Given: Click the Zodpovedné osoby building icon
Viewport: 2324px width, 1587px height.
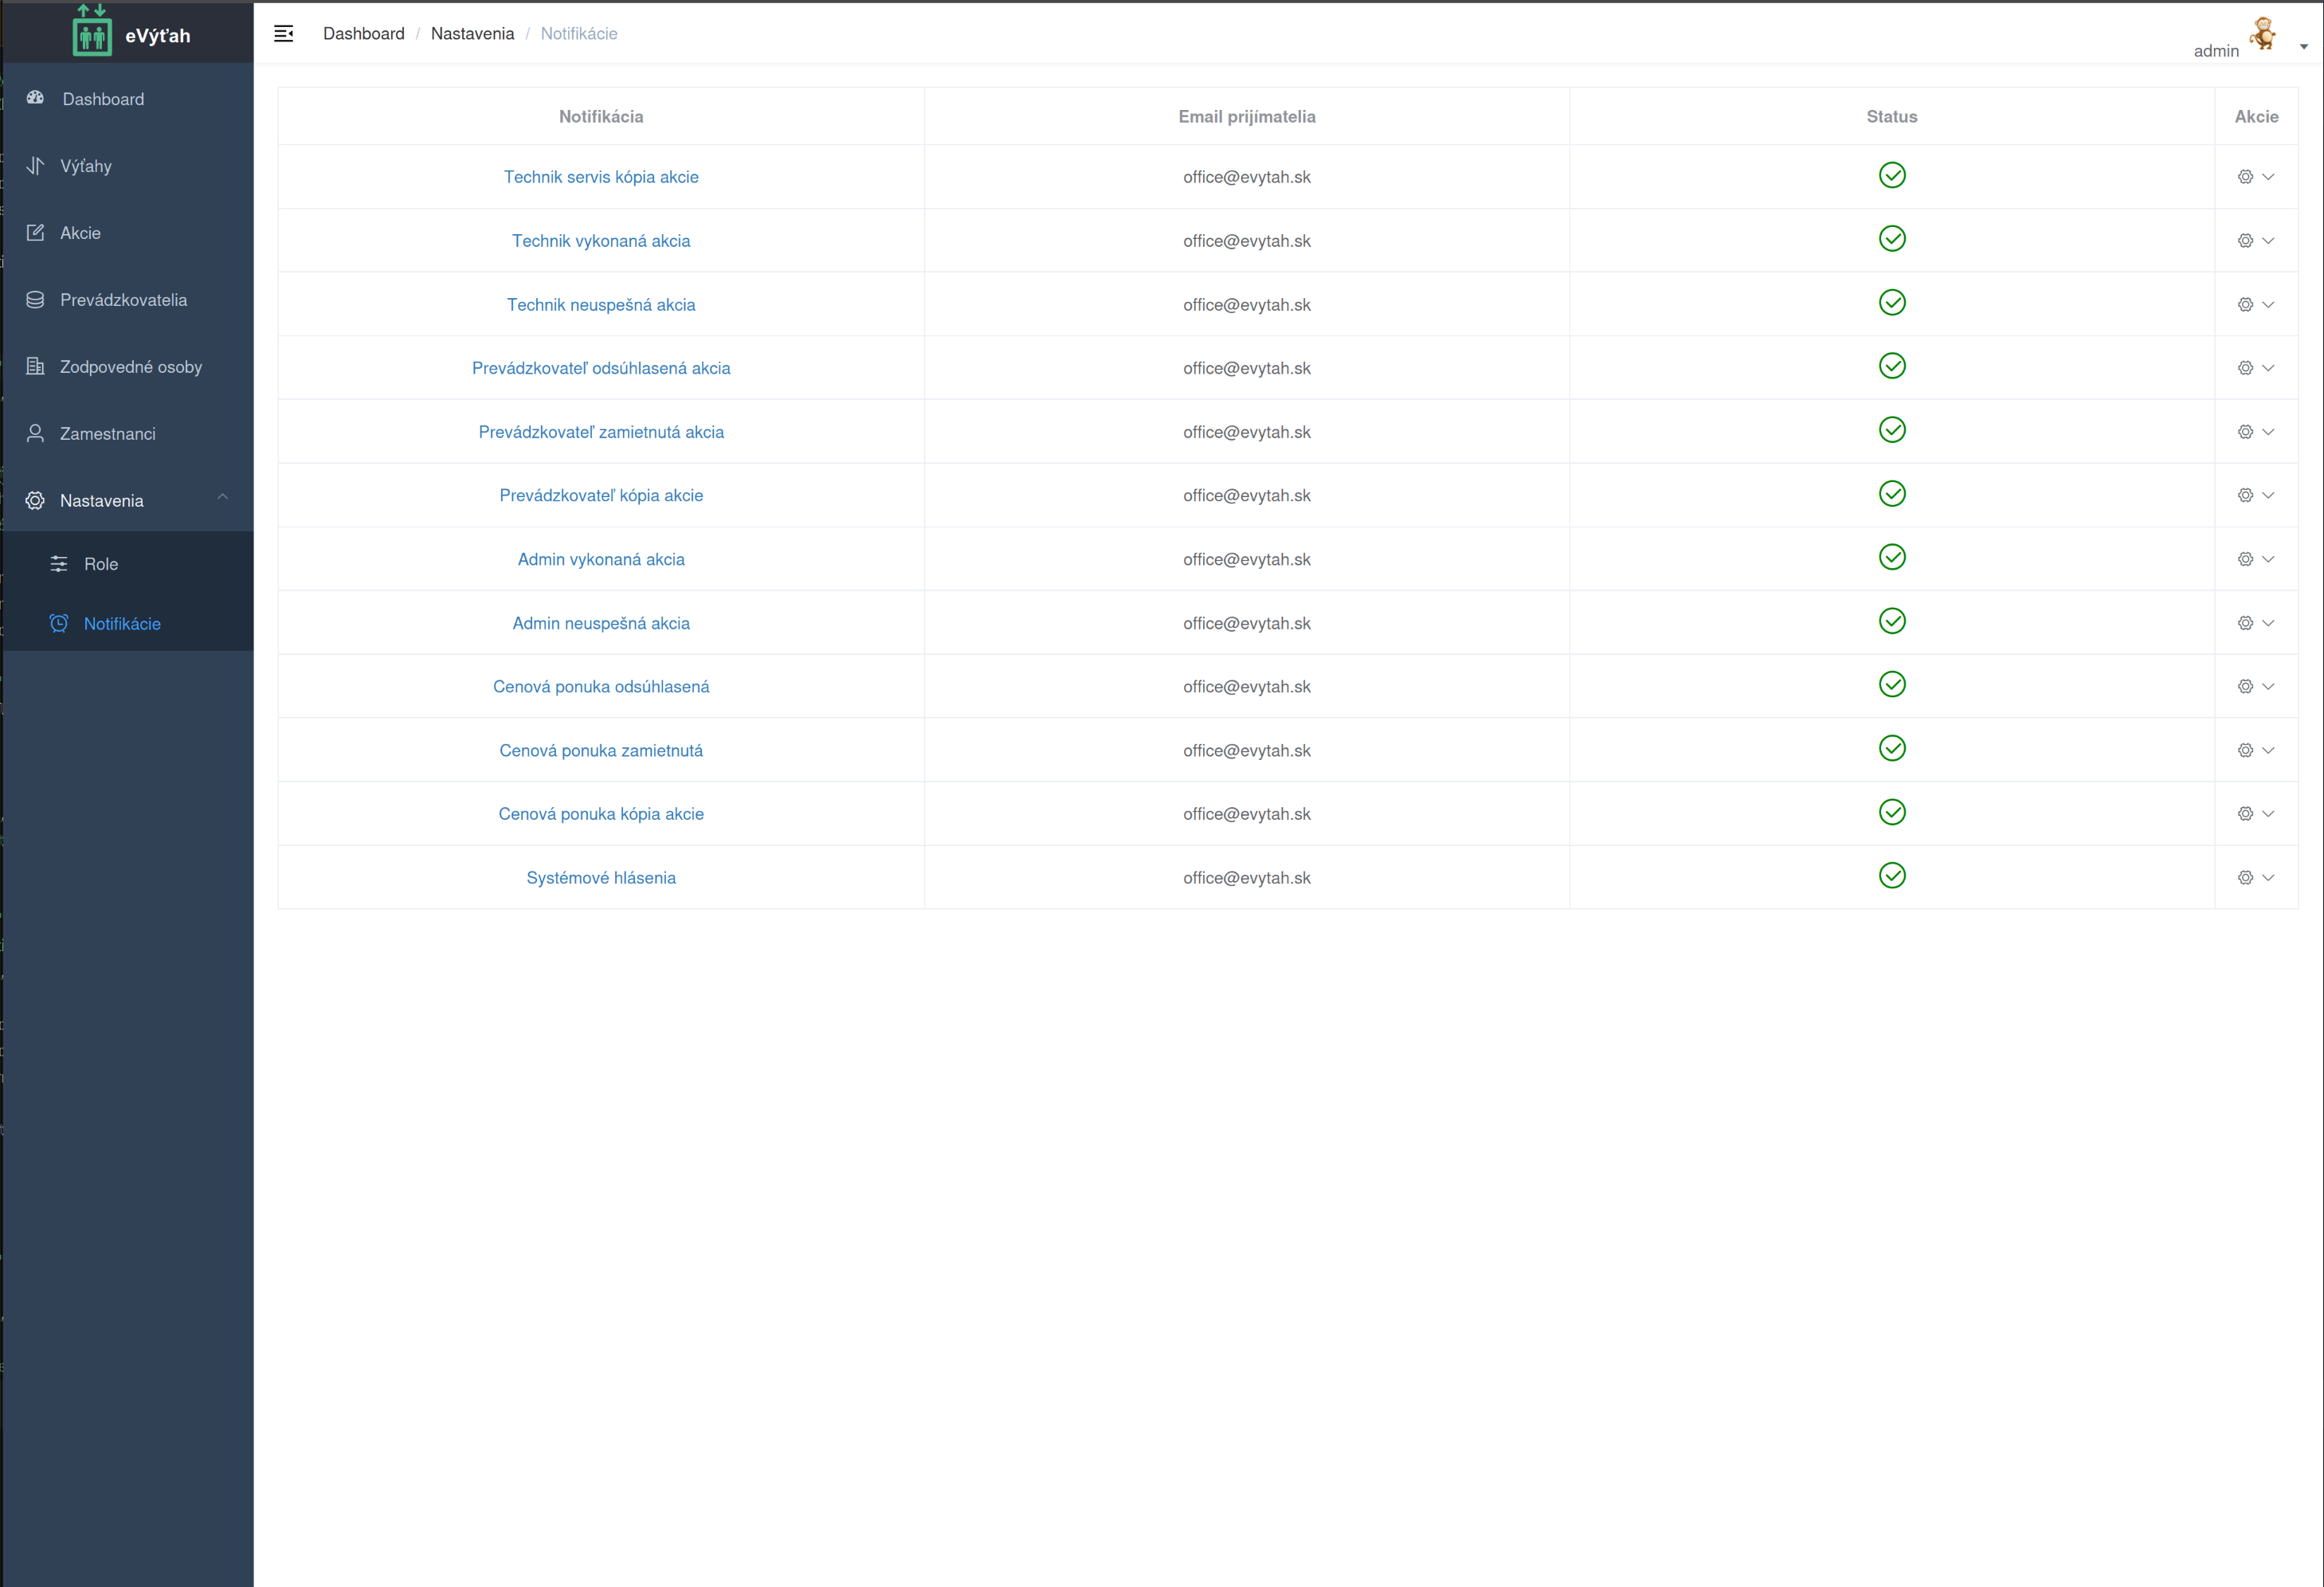Looking at the screenshot, I should pyautogui.click(x=36, y=366).
